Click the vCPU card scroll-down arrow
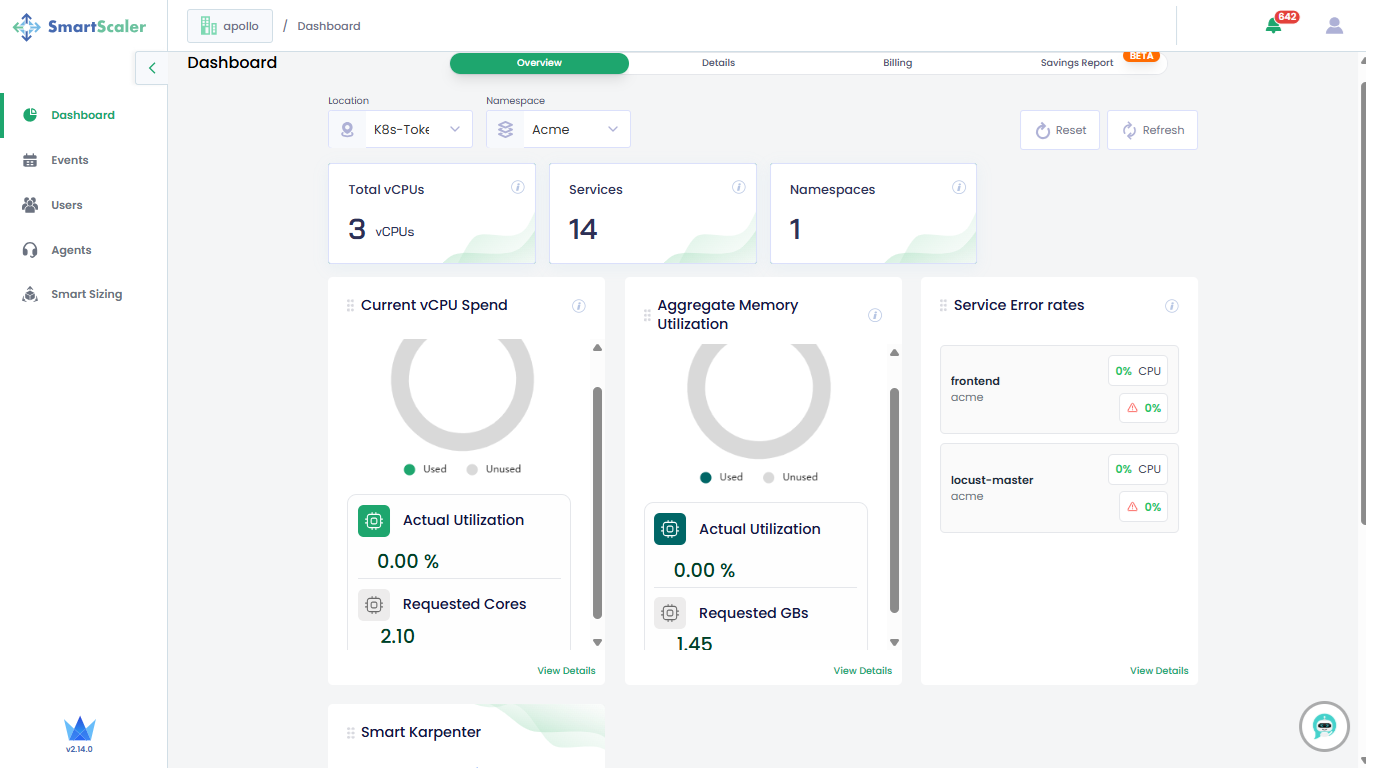This screenshot has height=780, width=1373. point(598,643)
